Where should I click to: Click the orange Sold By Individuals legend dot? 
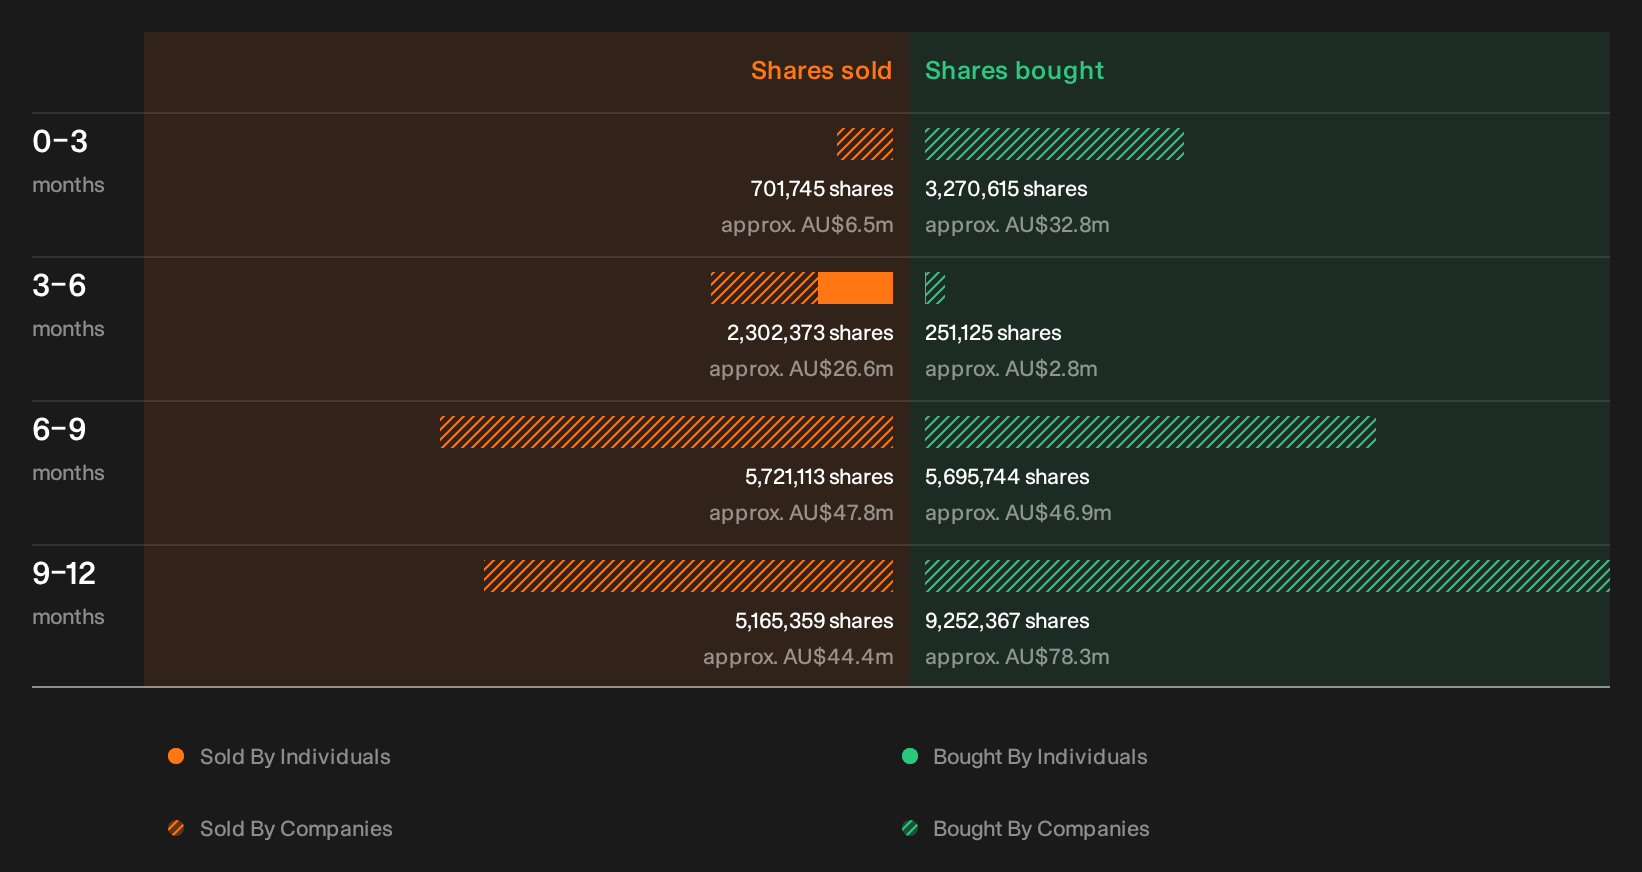[176, 756]
